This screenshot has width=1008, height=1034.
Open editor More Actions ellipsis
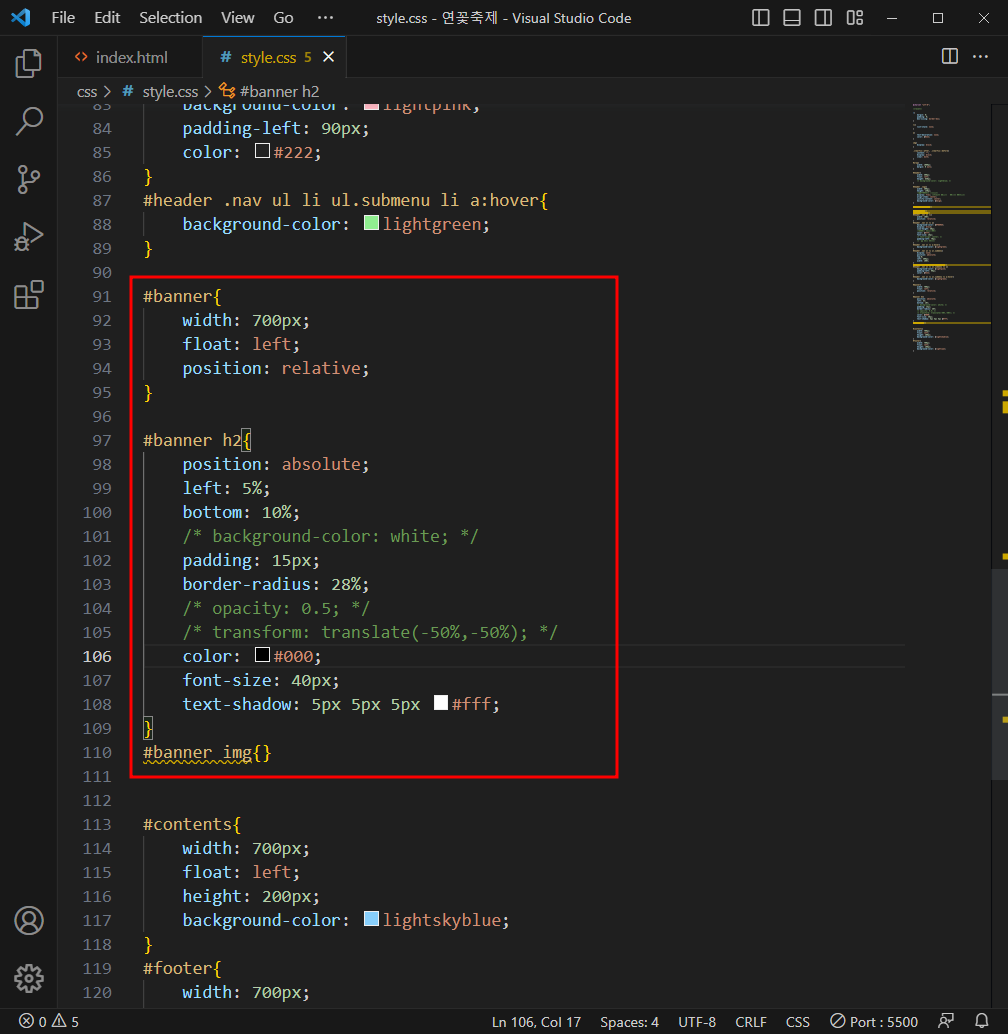[x=980, y=57]
